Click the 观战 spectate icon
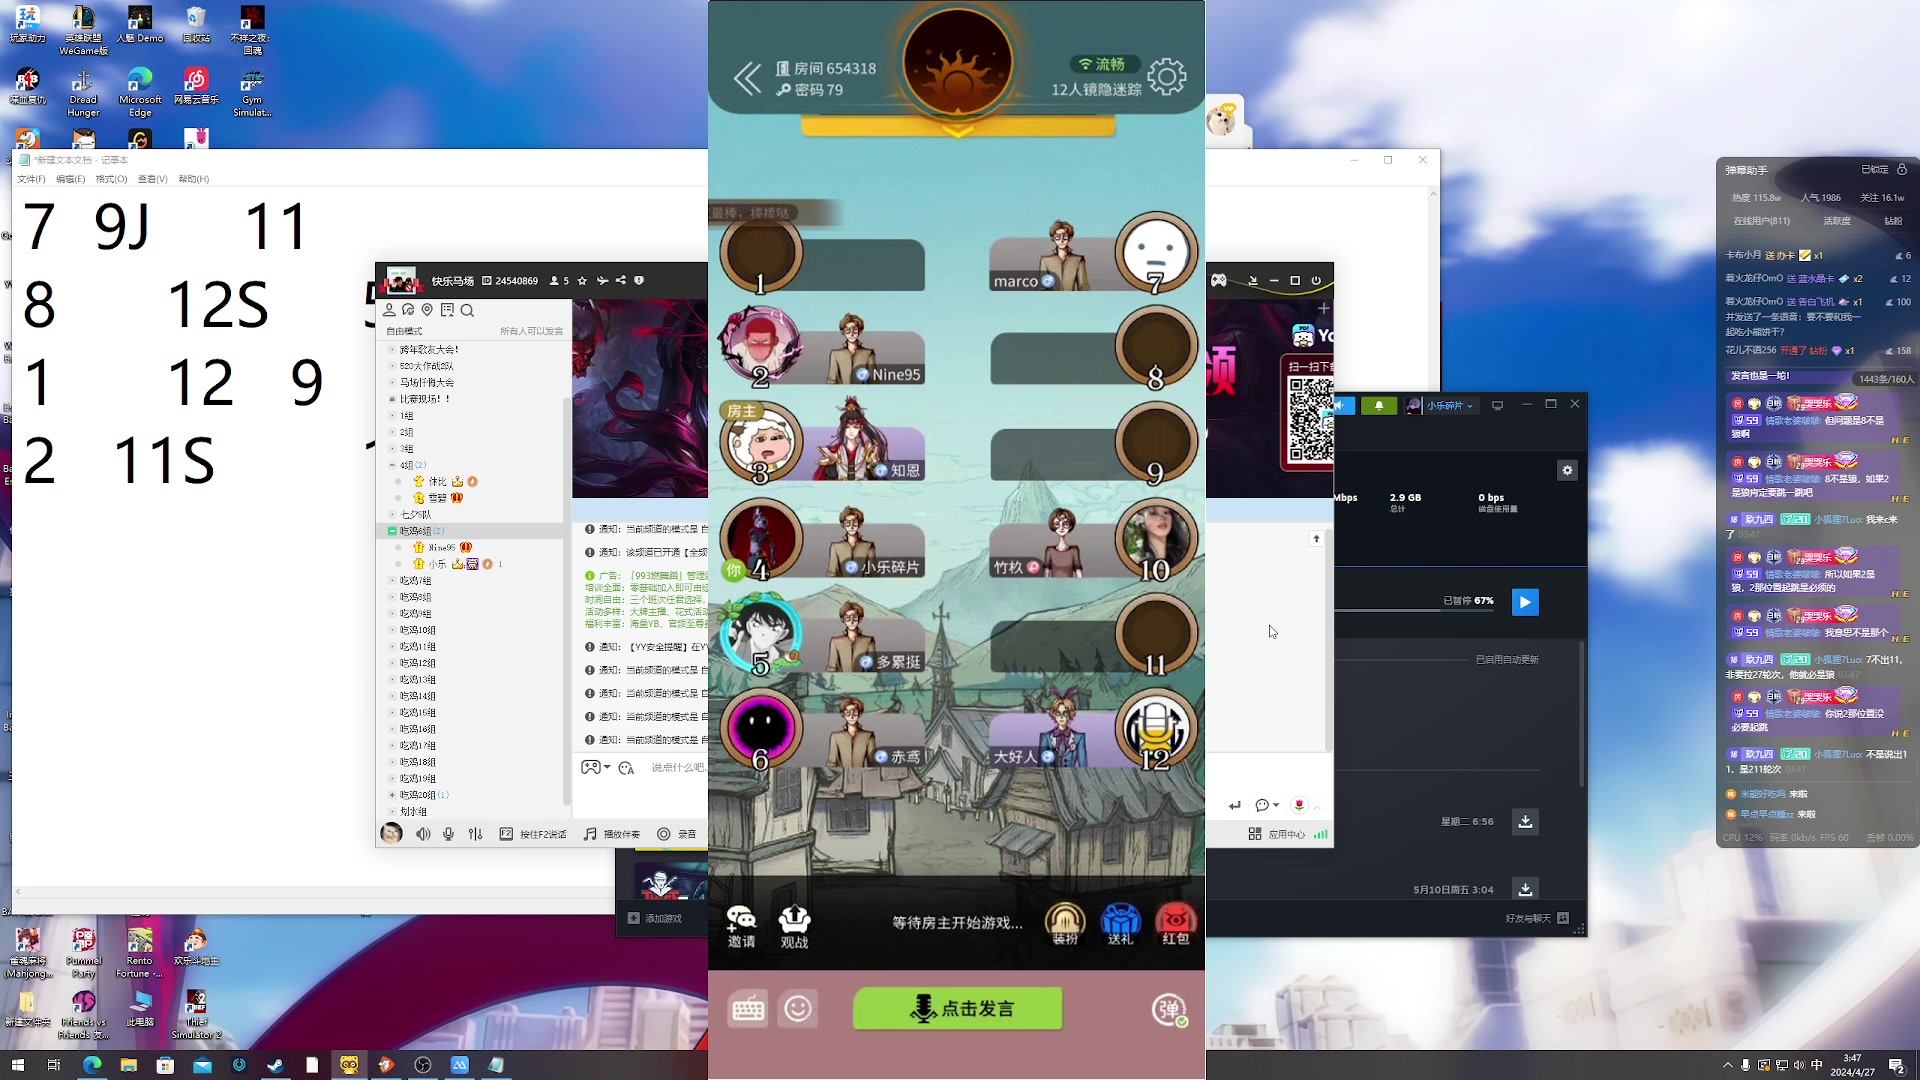The width and height of the screenshot is (1920, 1080). pos(794,926)
